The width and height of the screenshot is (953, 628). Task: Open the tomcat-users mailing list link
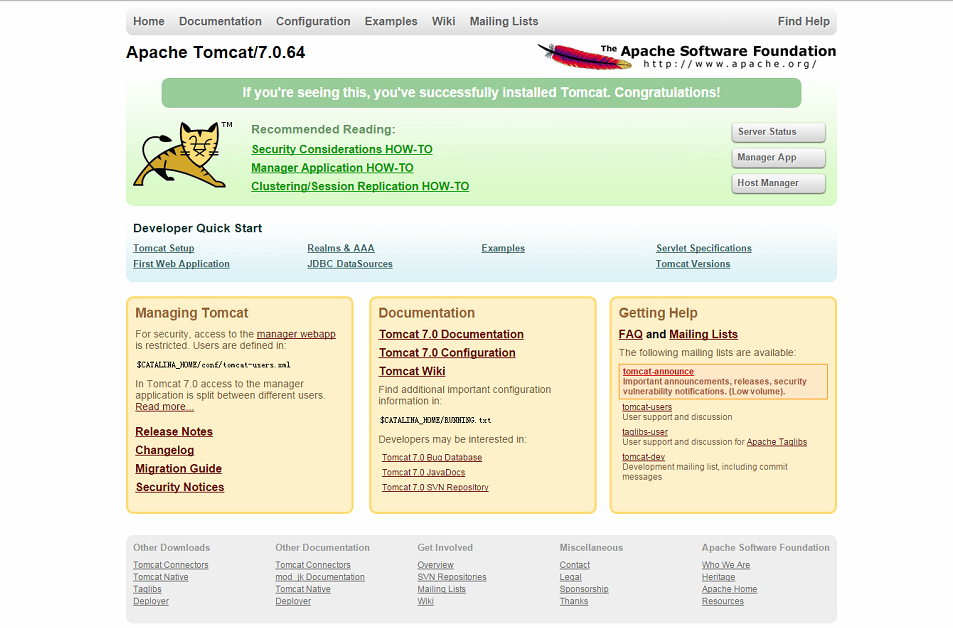(647, 407)
